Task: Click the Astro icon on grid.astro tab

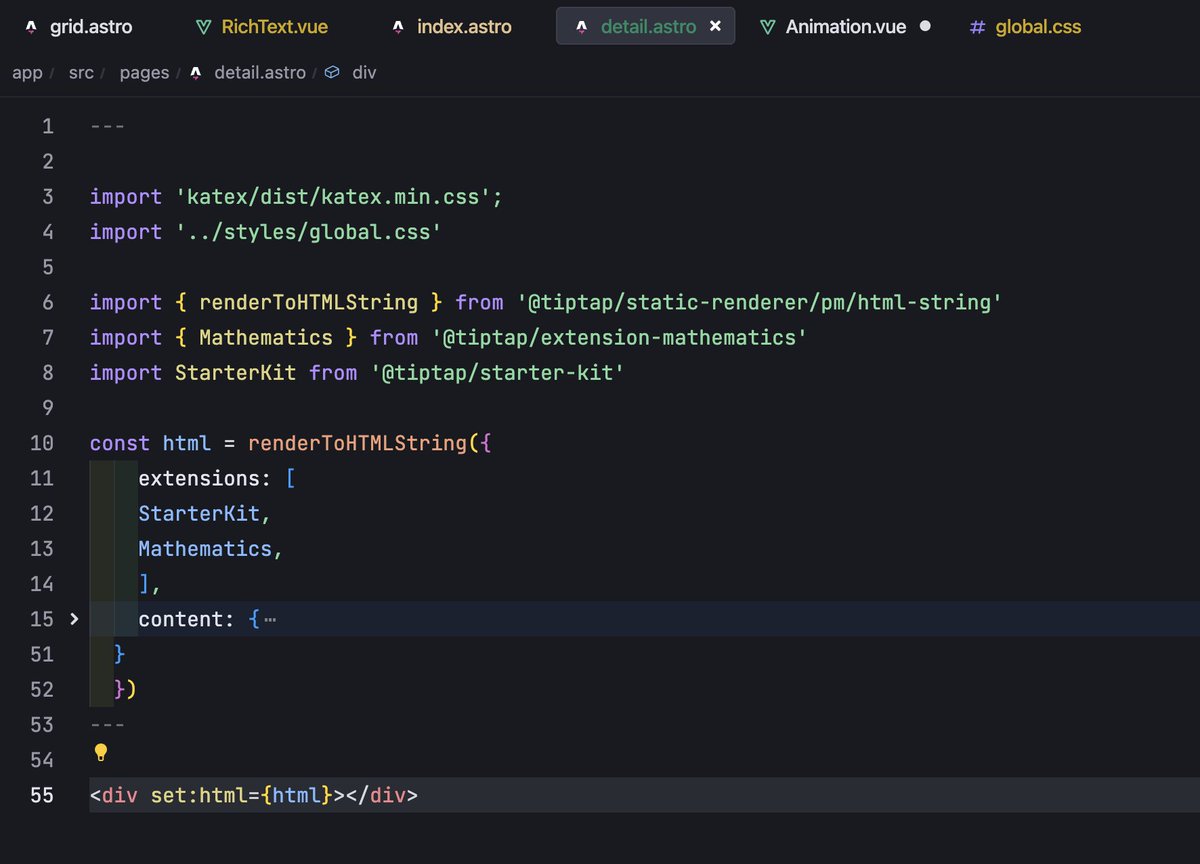Action: point(31,26)
